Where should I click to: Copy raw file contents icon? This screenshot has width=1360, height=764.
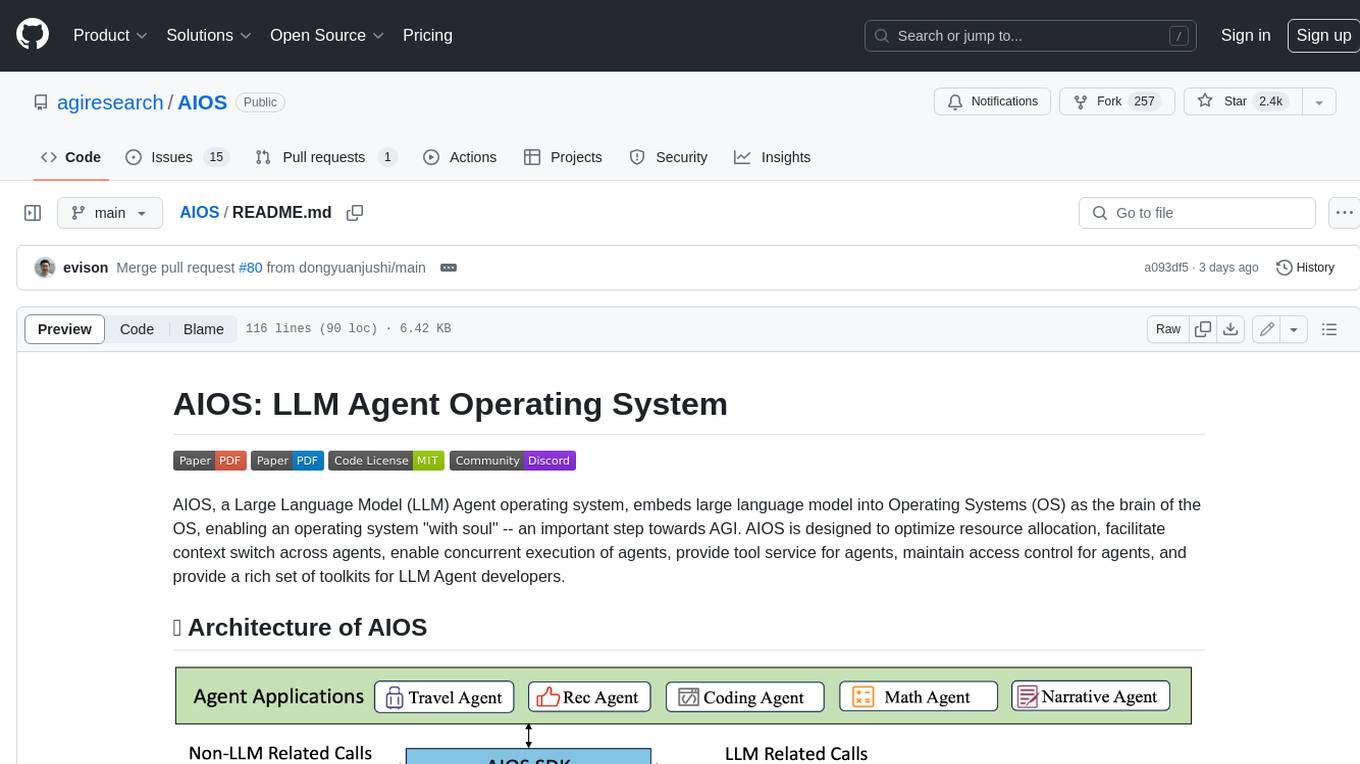tap(1203, 329)
